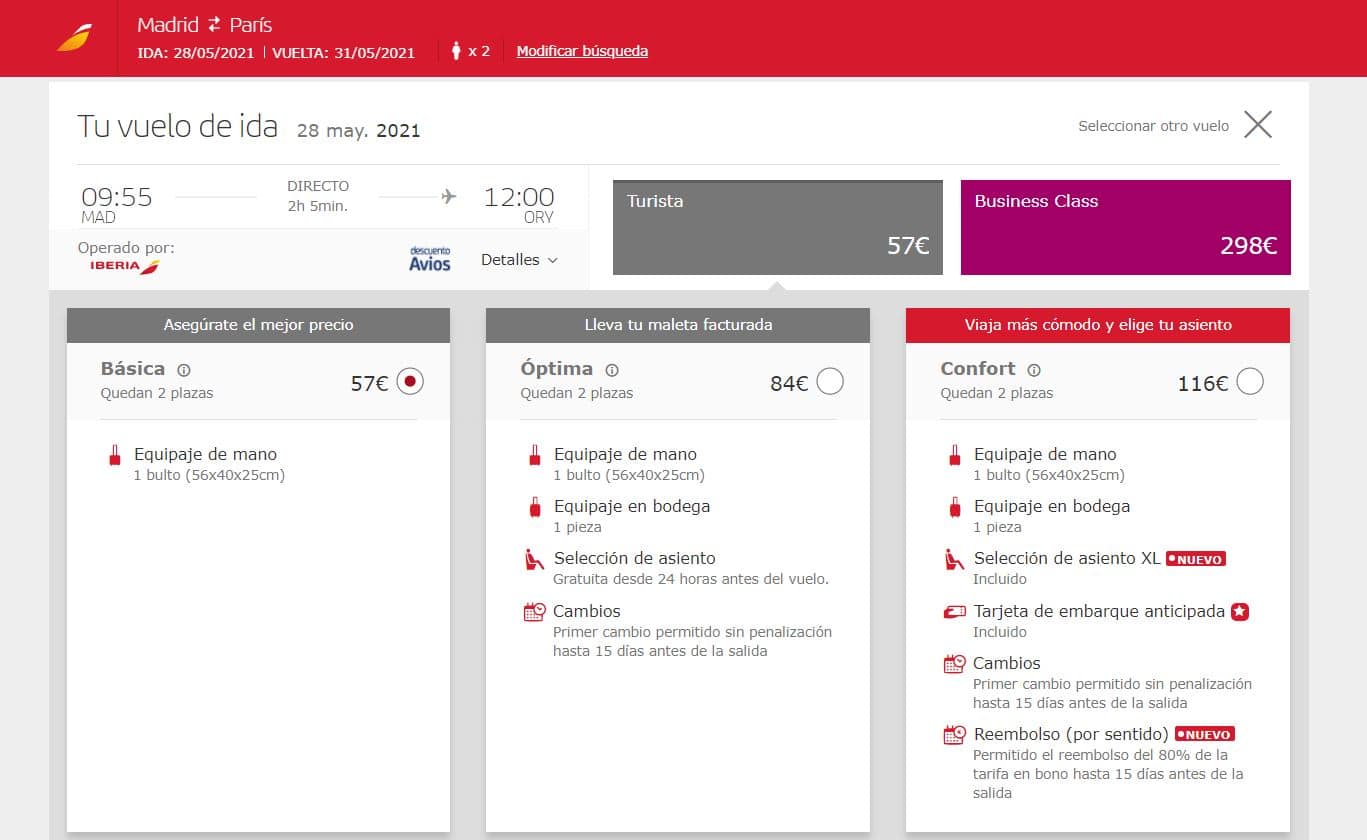Click the VUELTA: 31/05/2021 date in header
Screen dimensions: 1367x840
click(343, 52)
